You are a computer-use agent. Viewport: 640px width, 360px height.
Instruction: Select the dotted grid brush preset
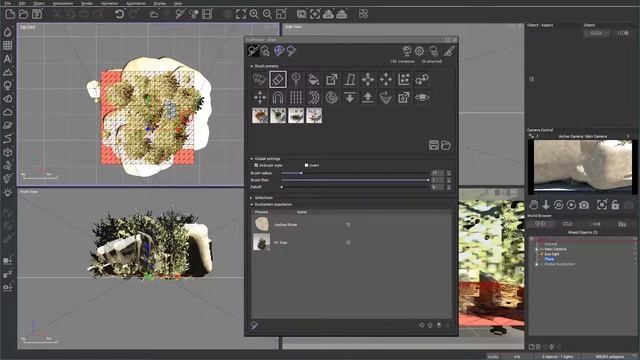[x=296, y=98]
